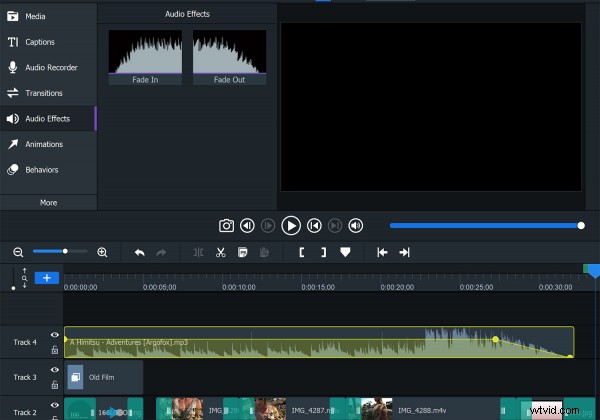The width and height of the screenshot is (600, 420).
Task: Click the split clip icon
Action: click(x=198, y=252)
